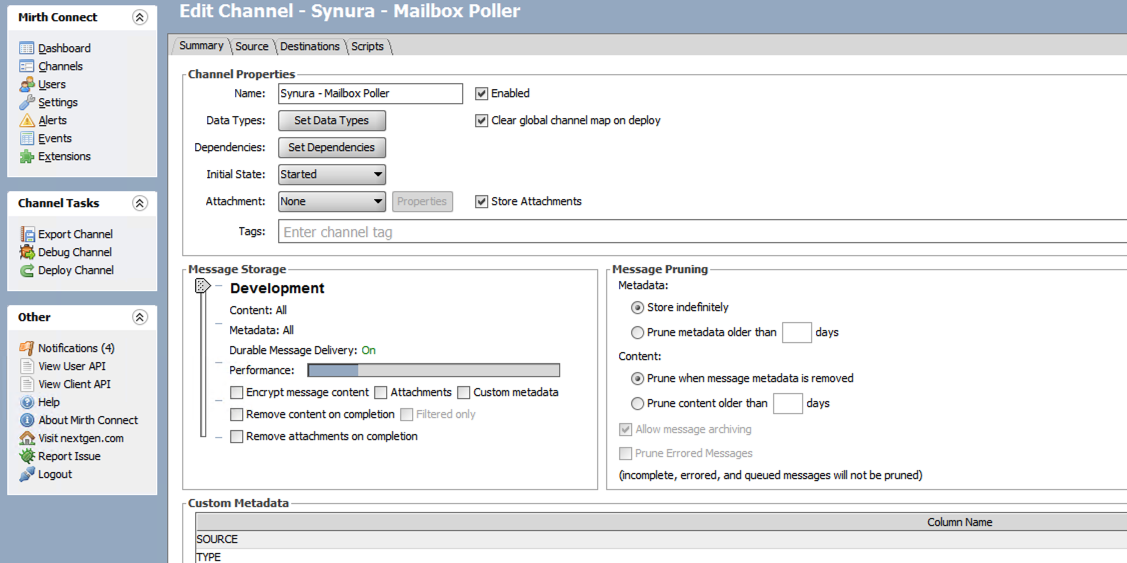
Task: Switch to the Source tab
Action: (252, 46)
